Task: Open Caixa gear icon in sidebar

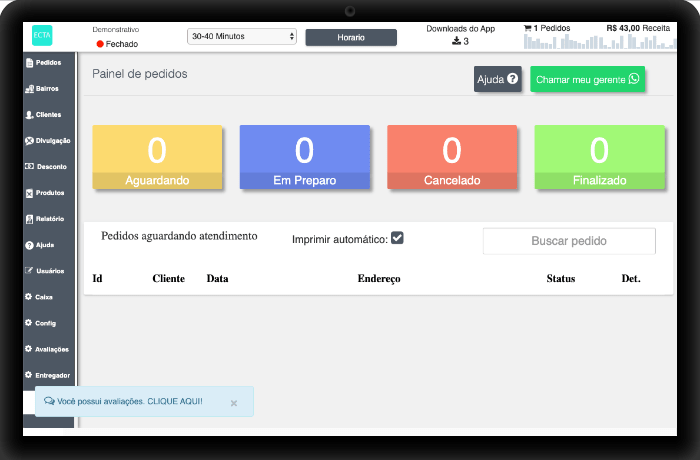Action: click(29, 297)
